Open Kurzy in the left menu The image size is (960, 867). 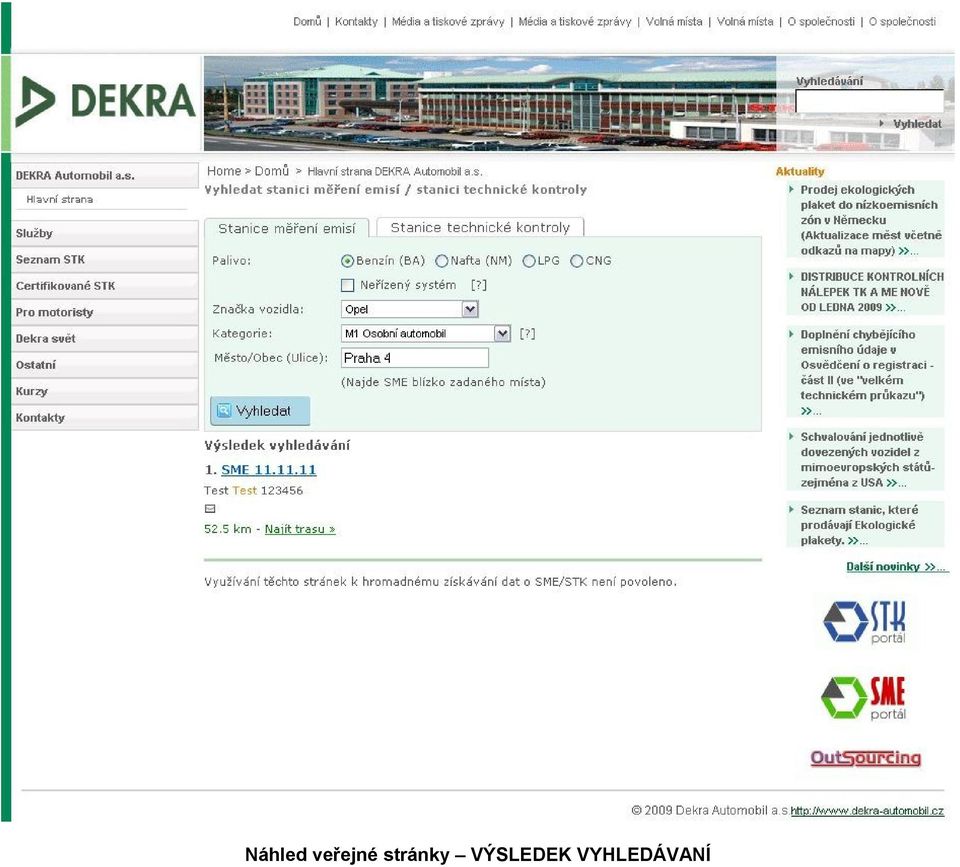click(x=105, y=391)
